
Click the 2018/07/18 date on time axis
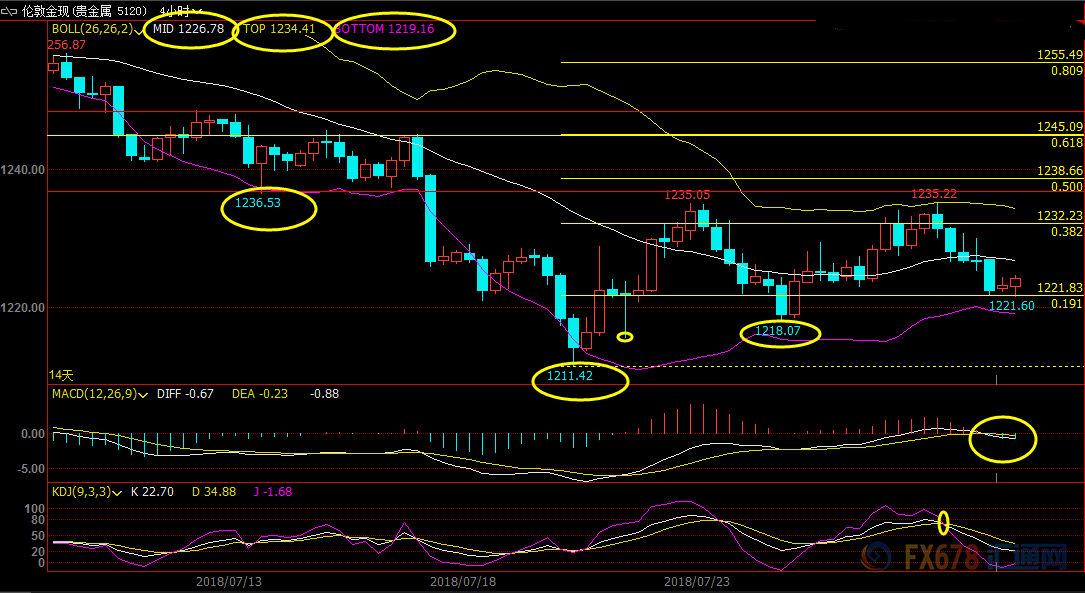click(x=461, y=581)
